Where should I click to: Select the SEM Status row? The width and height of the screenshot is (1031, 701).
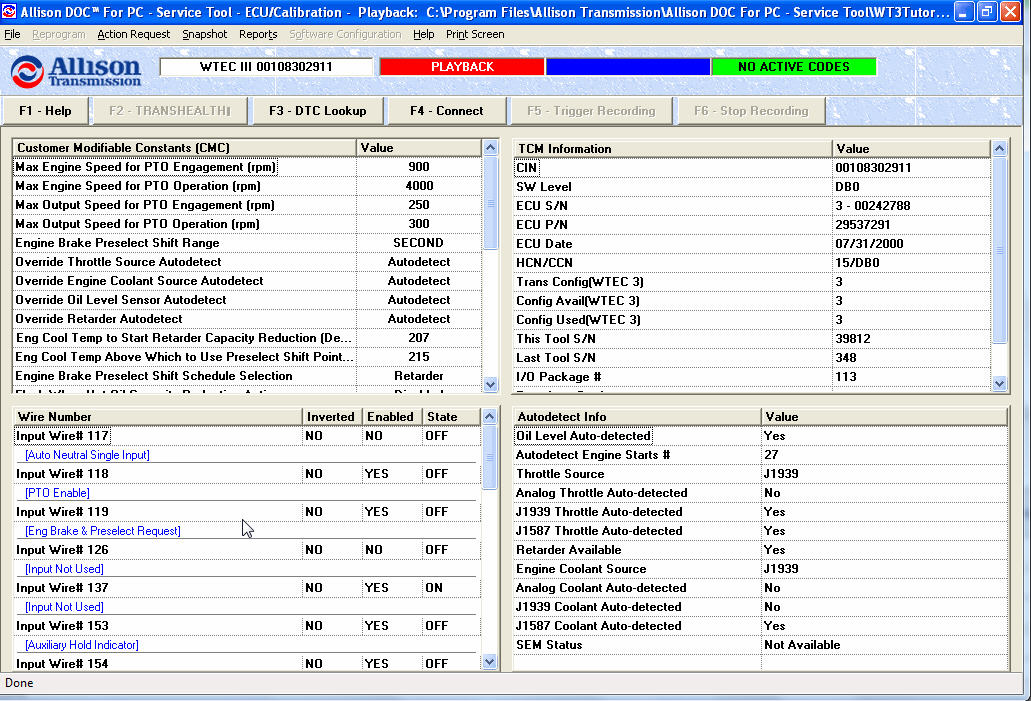tap(761, 645)
